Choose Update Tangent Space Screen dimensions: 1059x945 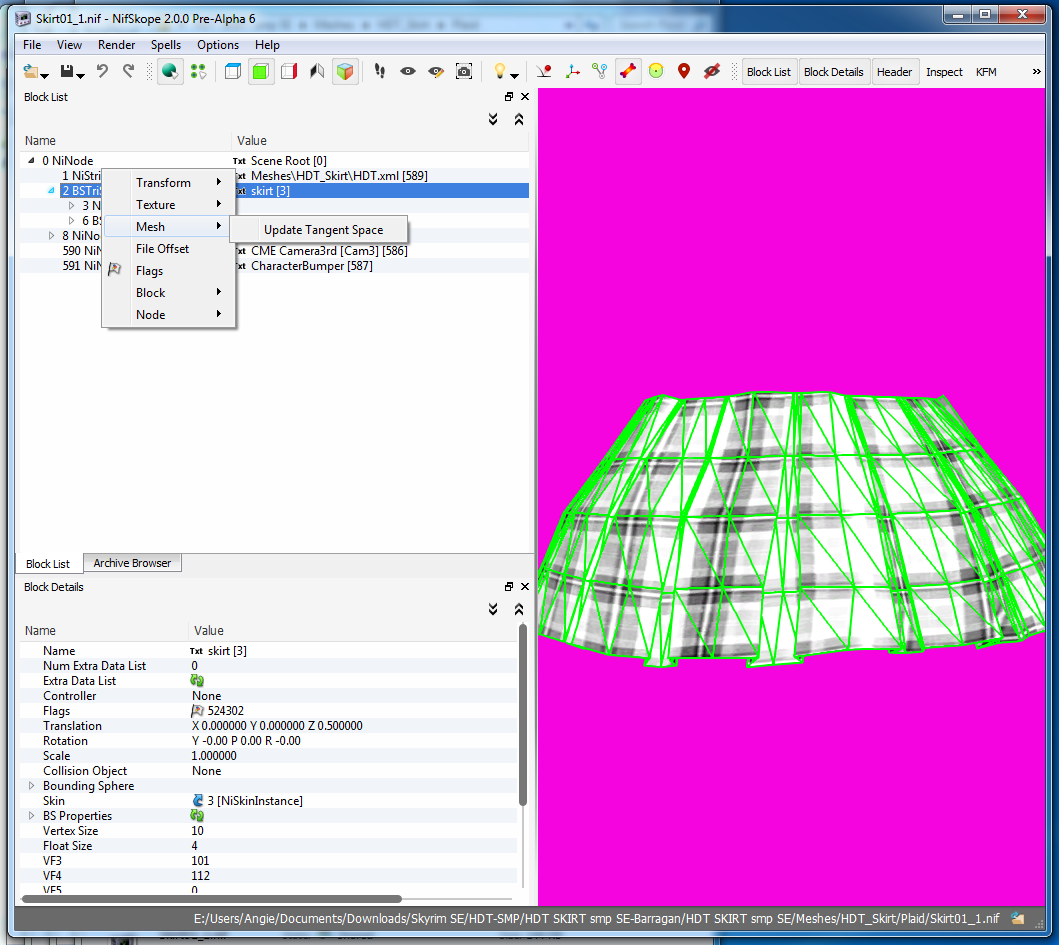coord(319,230)
